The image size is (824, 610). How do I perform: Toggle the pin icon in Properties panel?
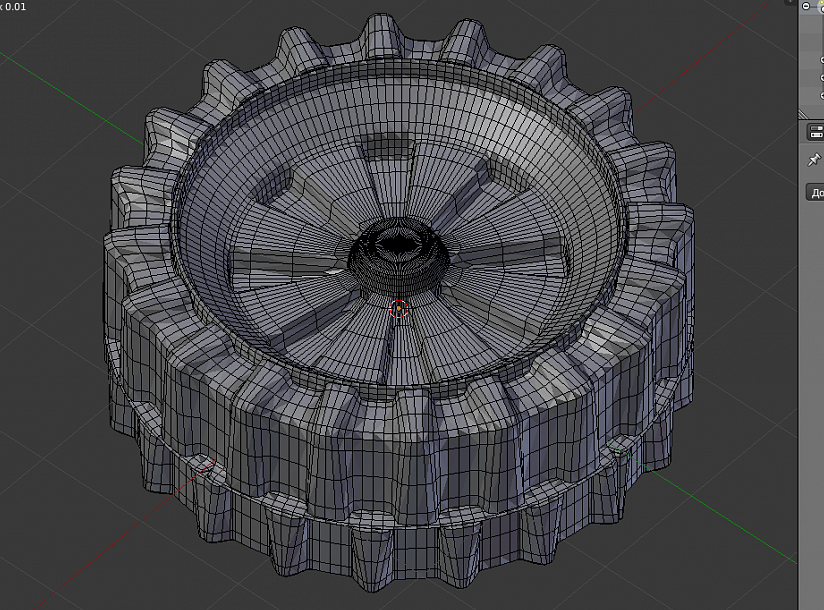pyautogui.click(x=815, y=159)
